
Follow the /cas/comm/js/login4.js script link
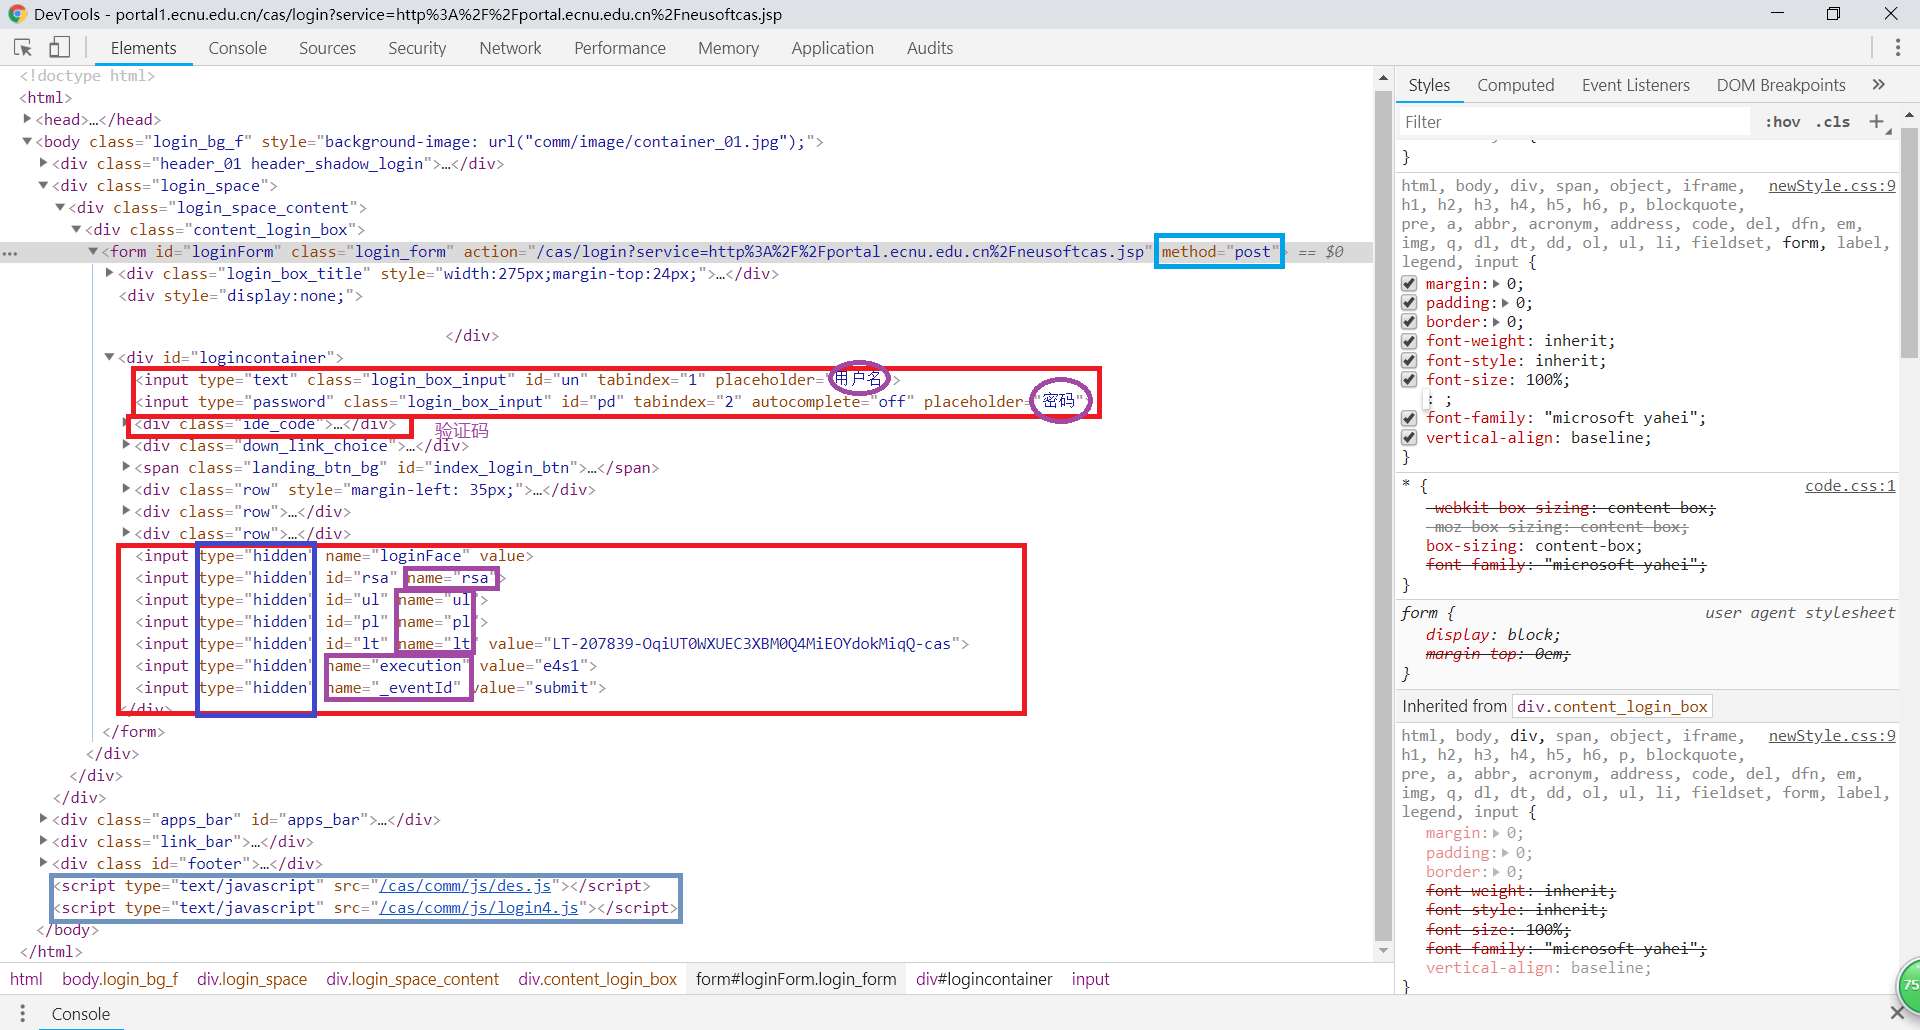click(x=478, y=908)
